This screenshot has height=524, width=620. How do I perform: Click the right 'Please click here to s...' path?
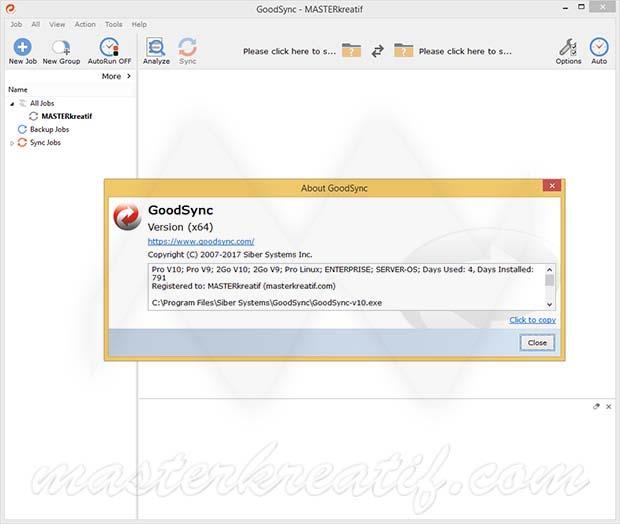465,51
